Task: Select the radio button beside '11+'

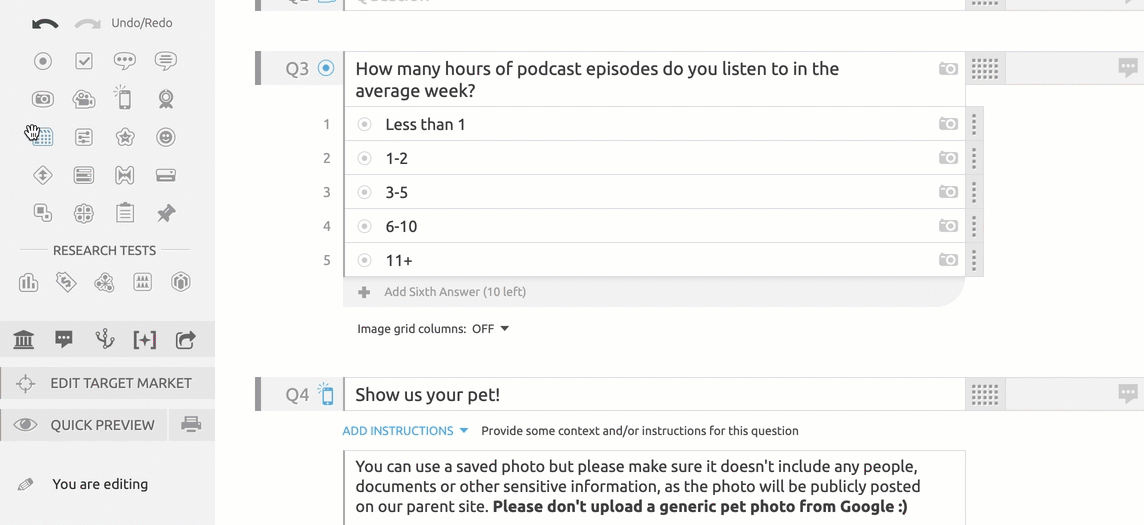Action: tap(365, 261)
